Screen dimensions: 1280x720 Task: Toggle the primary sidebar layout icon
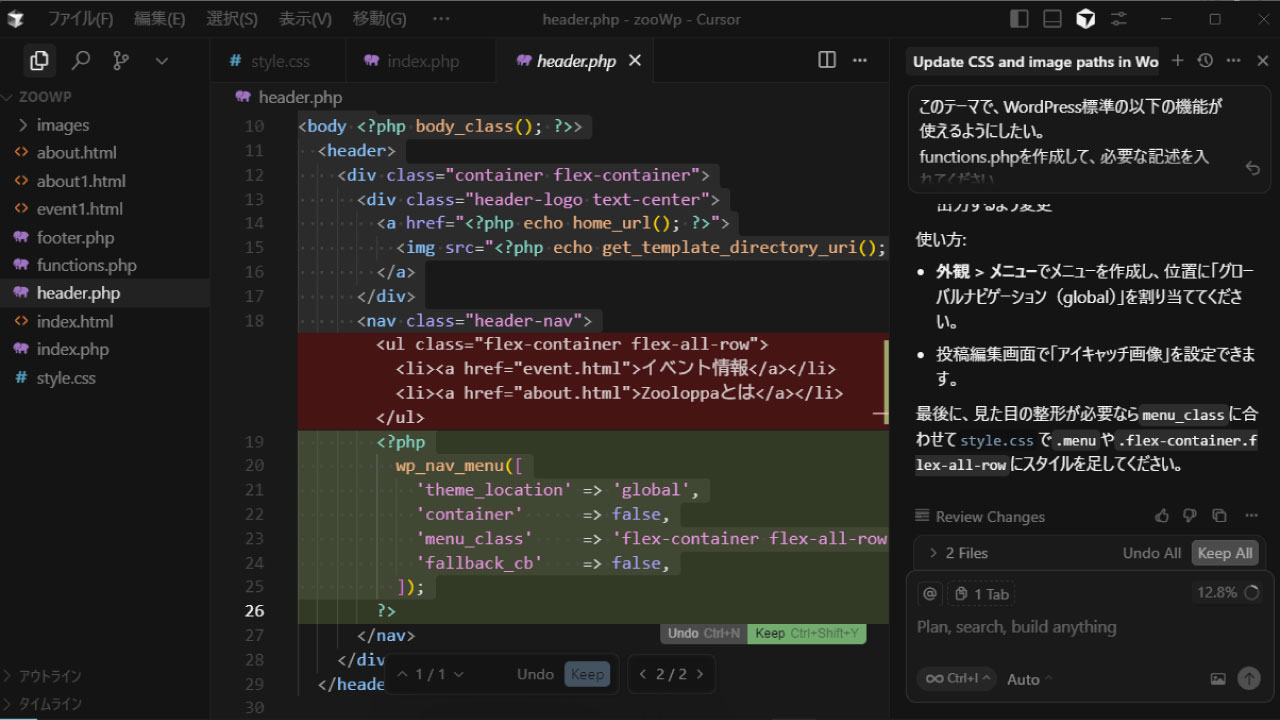click(1019, 19)
